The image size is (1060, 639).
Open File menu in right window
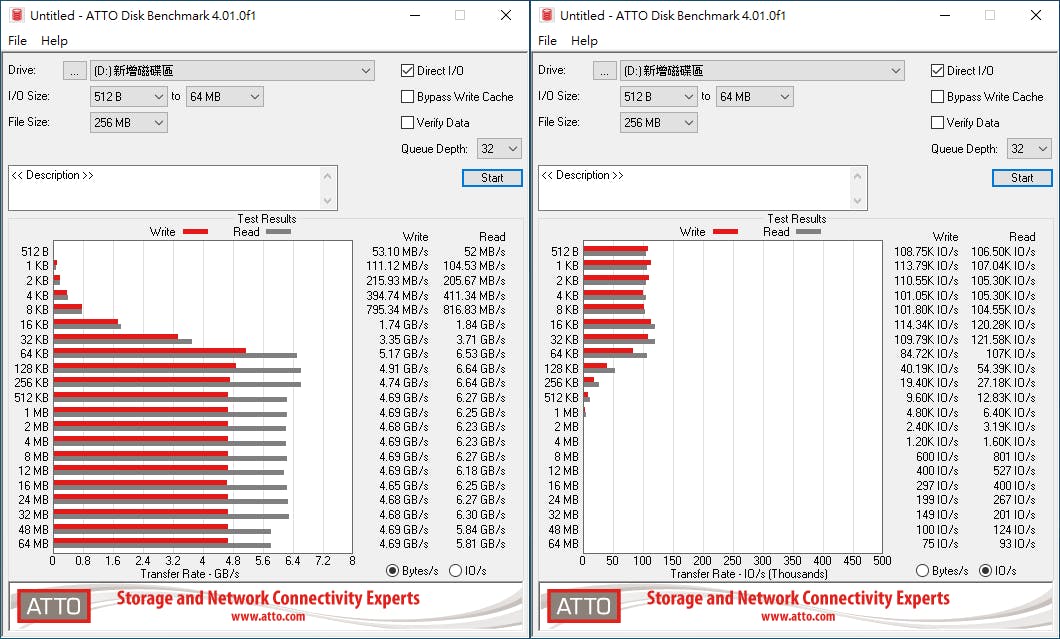(x=547, y=41)
